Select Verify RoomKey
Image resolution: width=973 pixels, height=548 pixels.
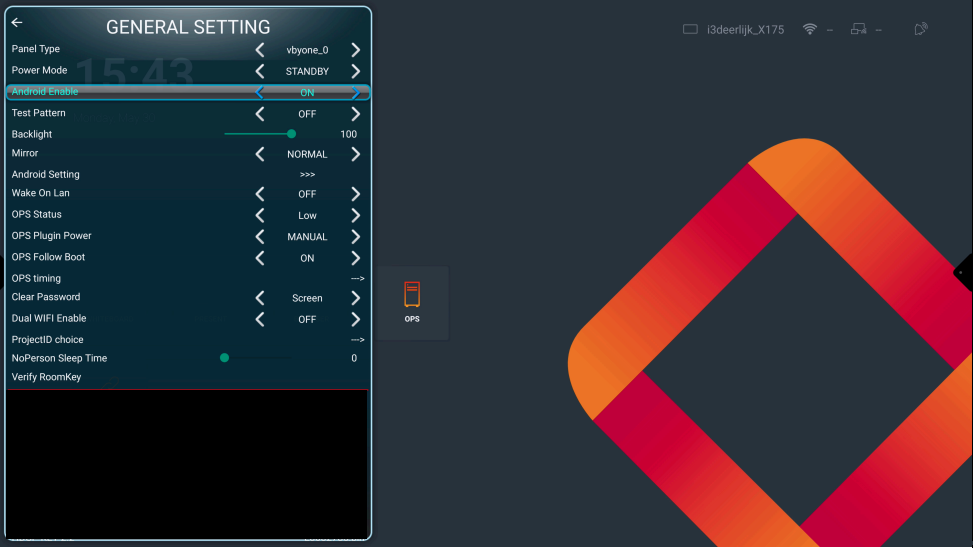click(x=47, y=377)
